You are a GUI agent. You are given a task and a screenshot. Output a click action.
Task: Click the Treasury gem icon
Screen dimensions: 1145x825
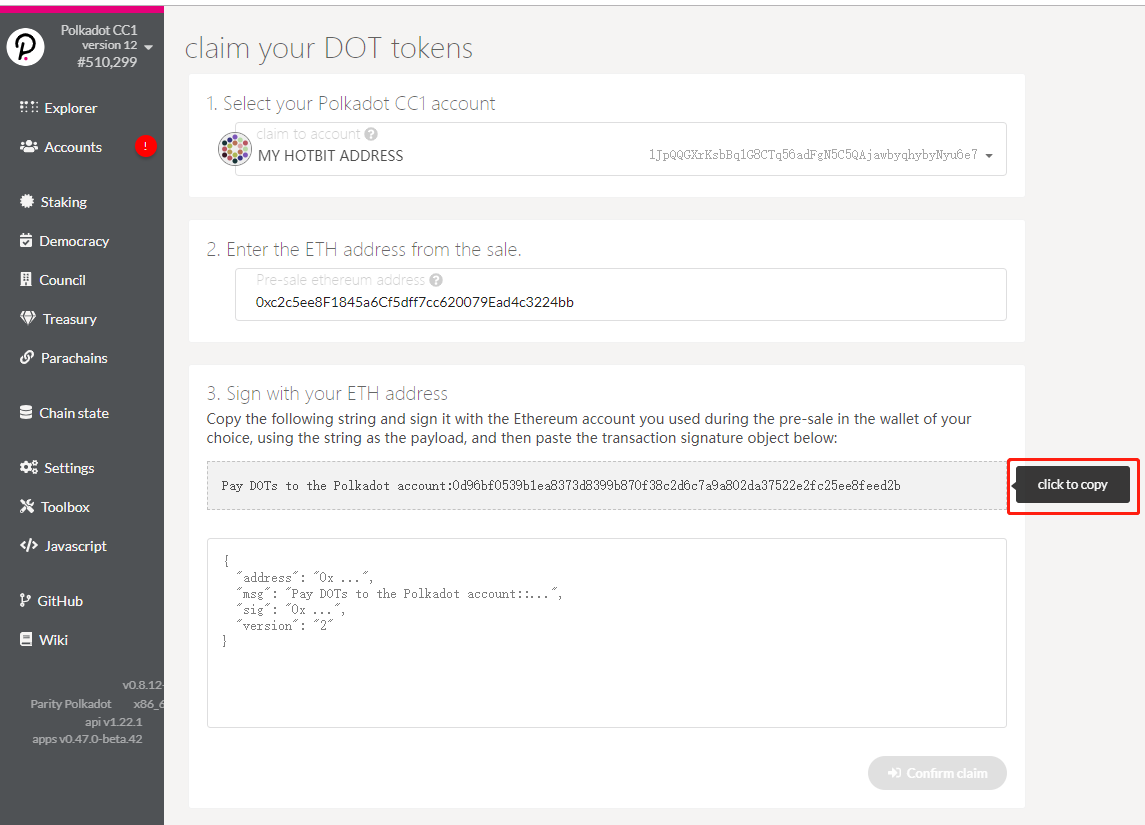28,318
